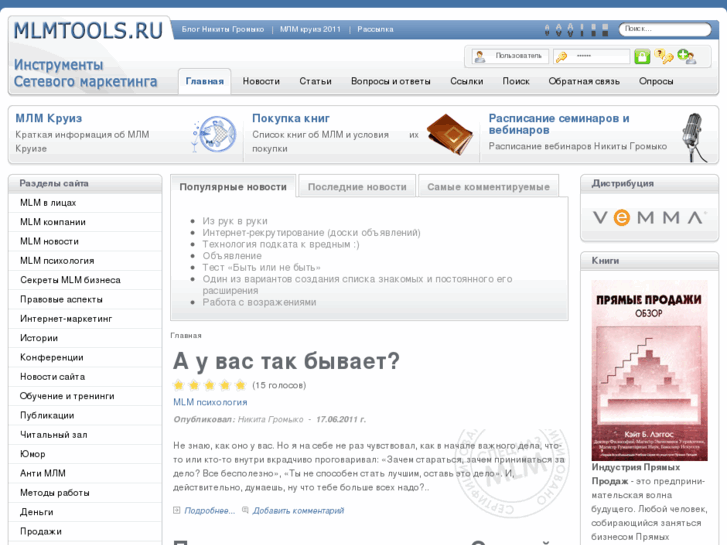The width and height of the screenshot is (727, 545).
Task: Switch to the medium page width icon
Action: pyautogui.click(x=593, y=30)
